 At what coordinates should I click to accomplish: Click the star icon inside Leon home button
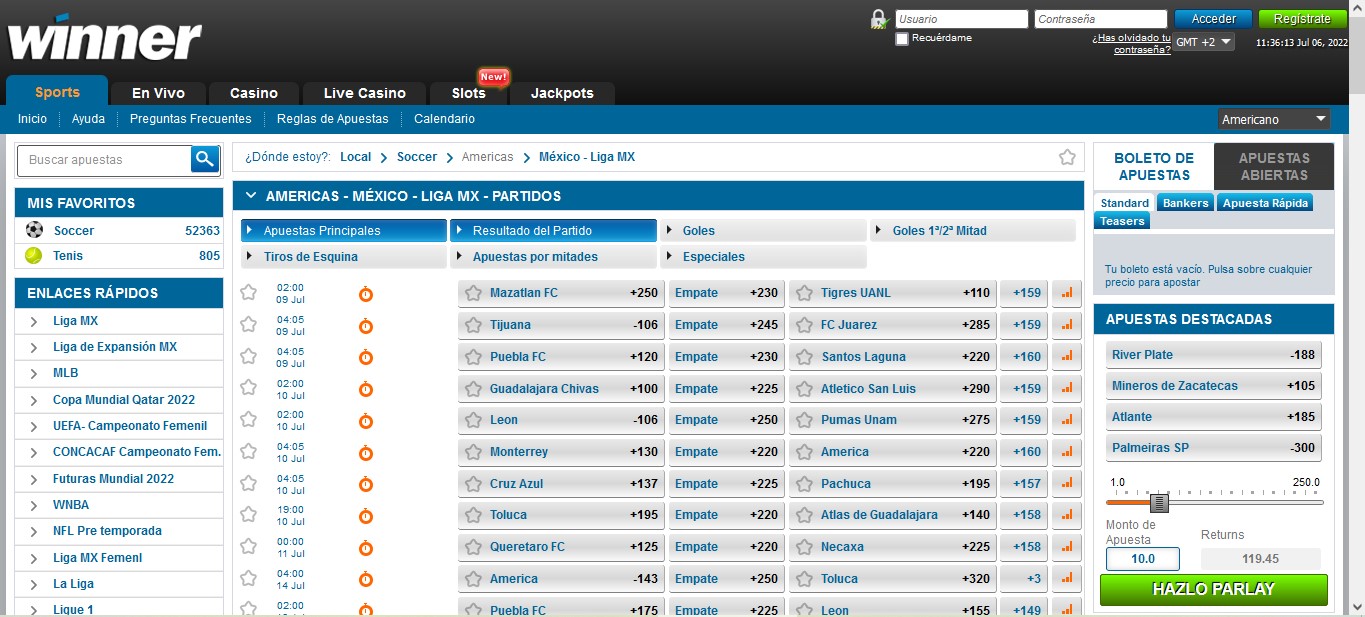[473, 421]
